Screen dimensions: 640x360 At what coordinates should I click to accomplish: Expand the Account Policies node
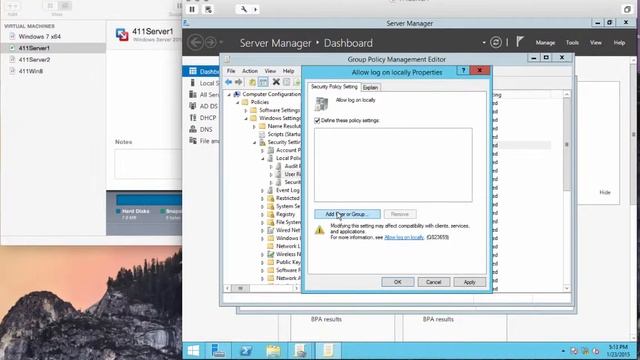pos(262,150)
